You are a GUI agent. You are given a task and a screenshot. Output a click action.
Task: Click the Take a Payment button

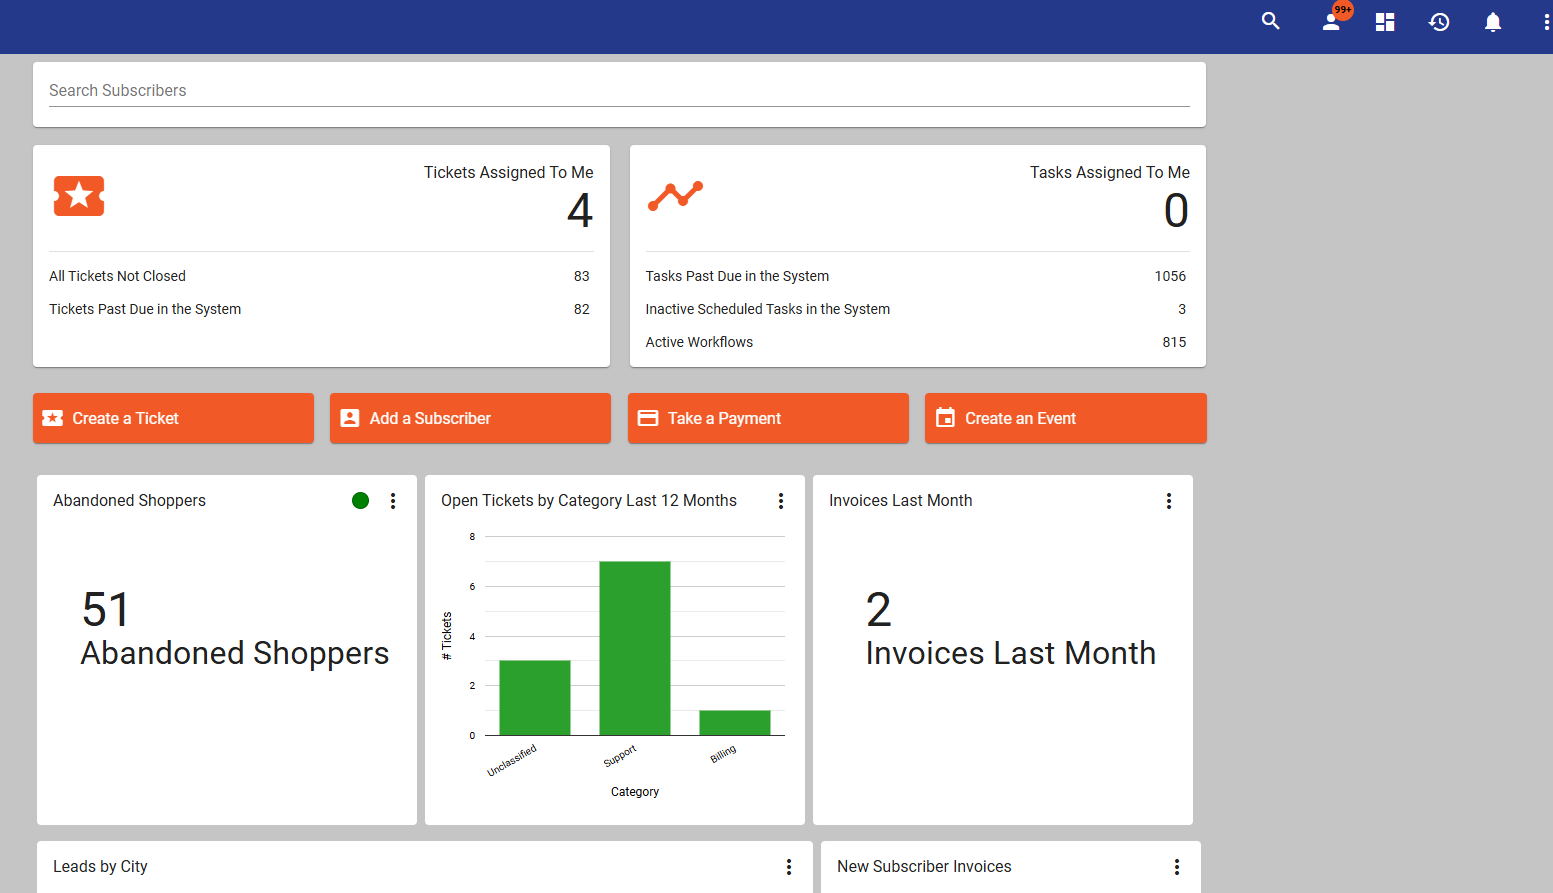pos(768,418)
